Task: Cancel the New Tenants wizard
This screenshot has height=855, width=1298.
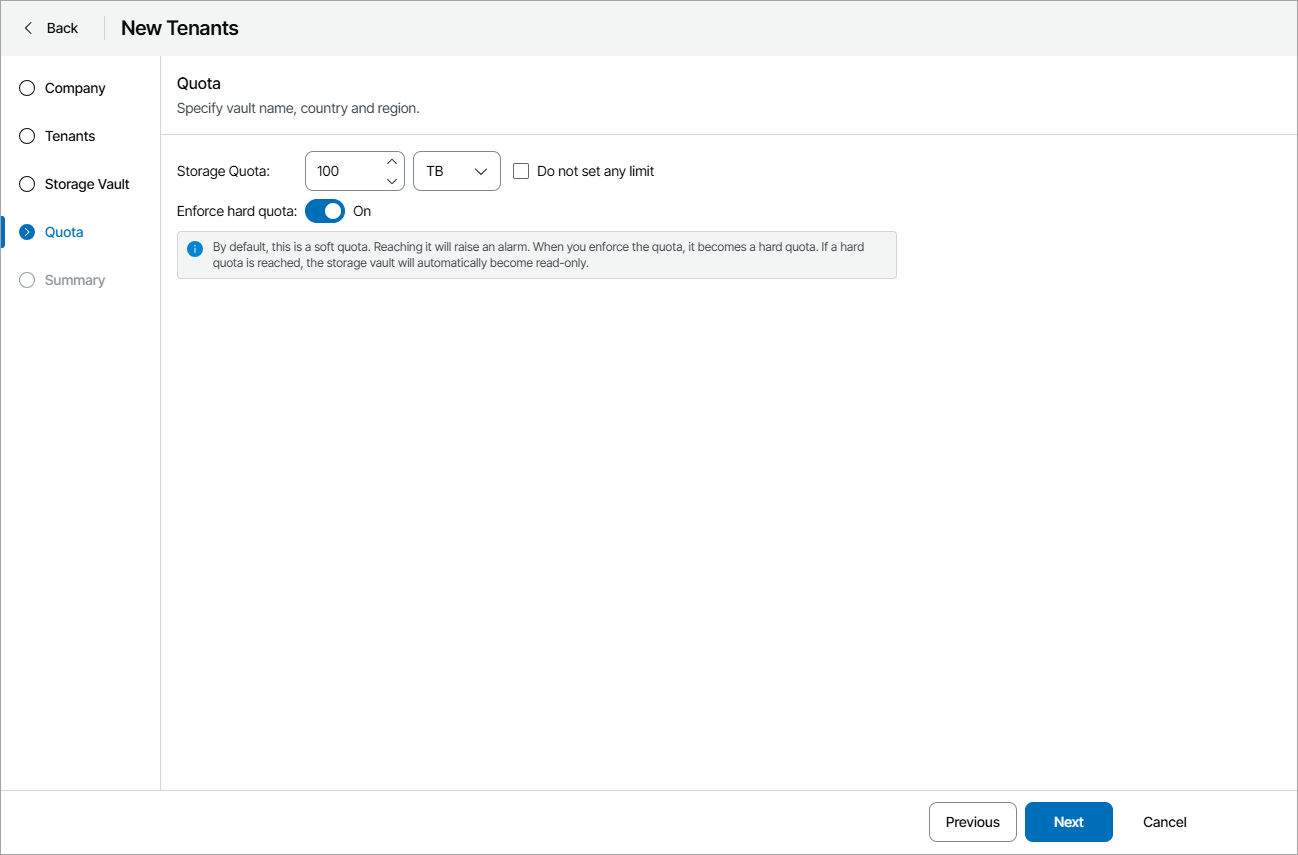Action: (1164, 821)
